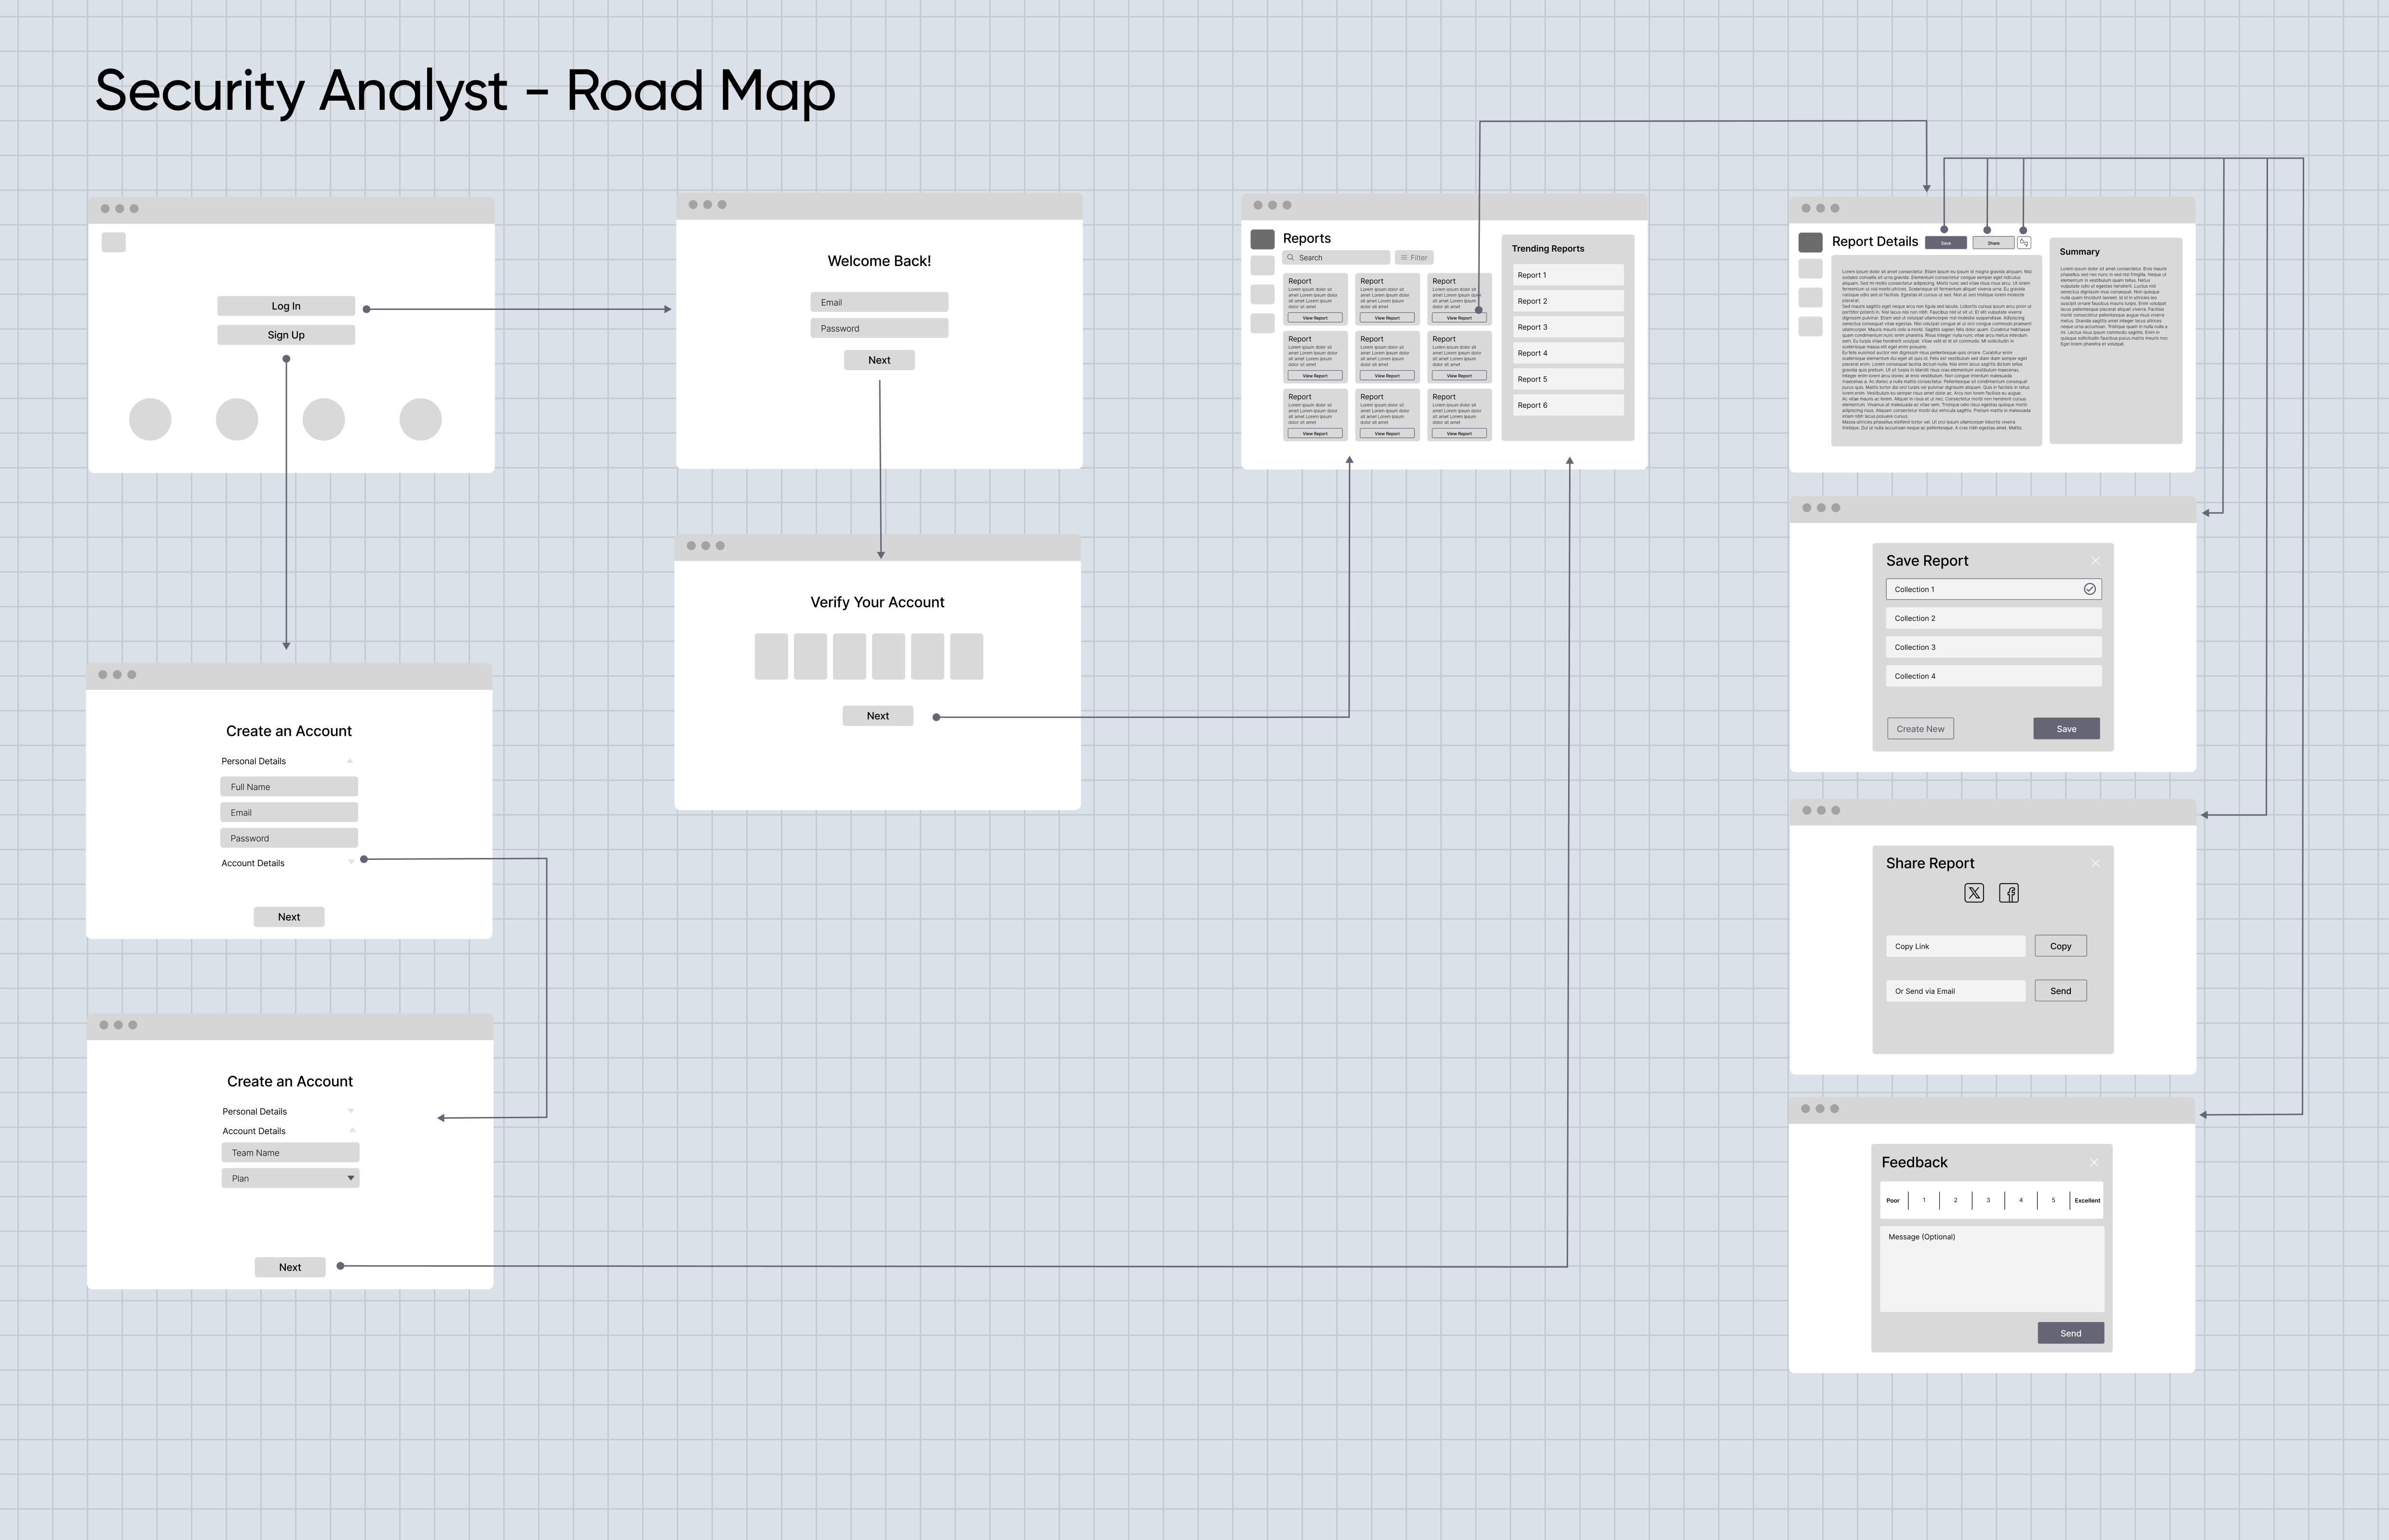This screenshot has width=2389, height=1540.
Task: Click the search magnifier icon on Reports page
Action: point(1291,257)
